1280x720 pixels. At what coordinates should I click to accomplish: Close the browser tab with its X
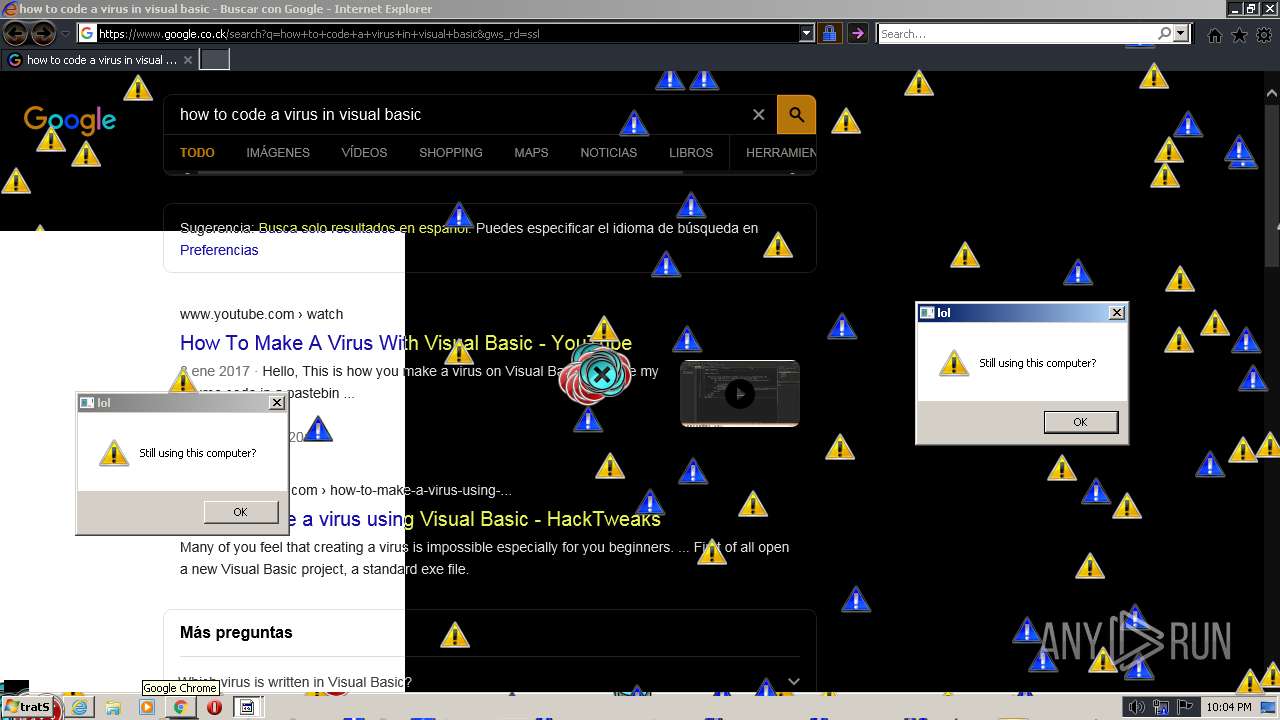[x=187, y=60]
